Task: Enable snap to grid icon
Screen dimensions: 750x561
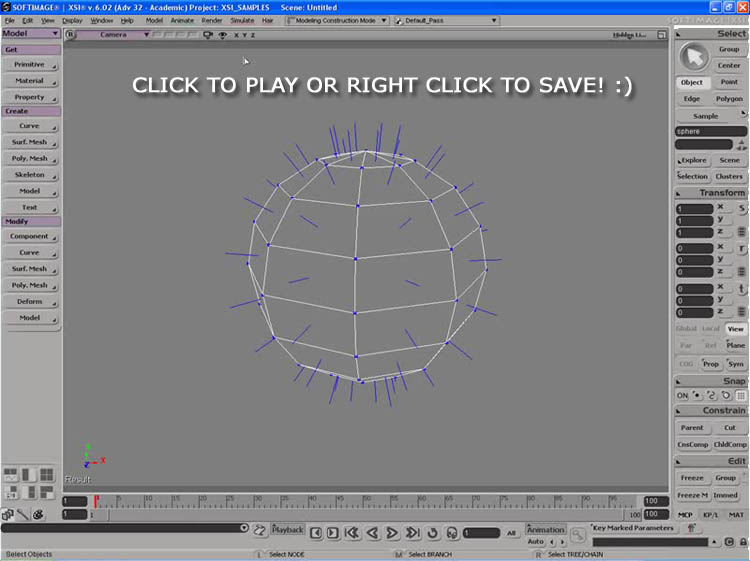Action: click(x=741, y=395)
